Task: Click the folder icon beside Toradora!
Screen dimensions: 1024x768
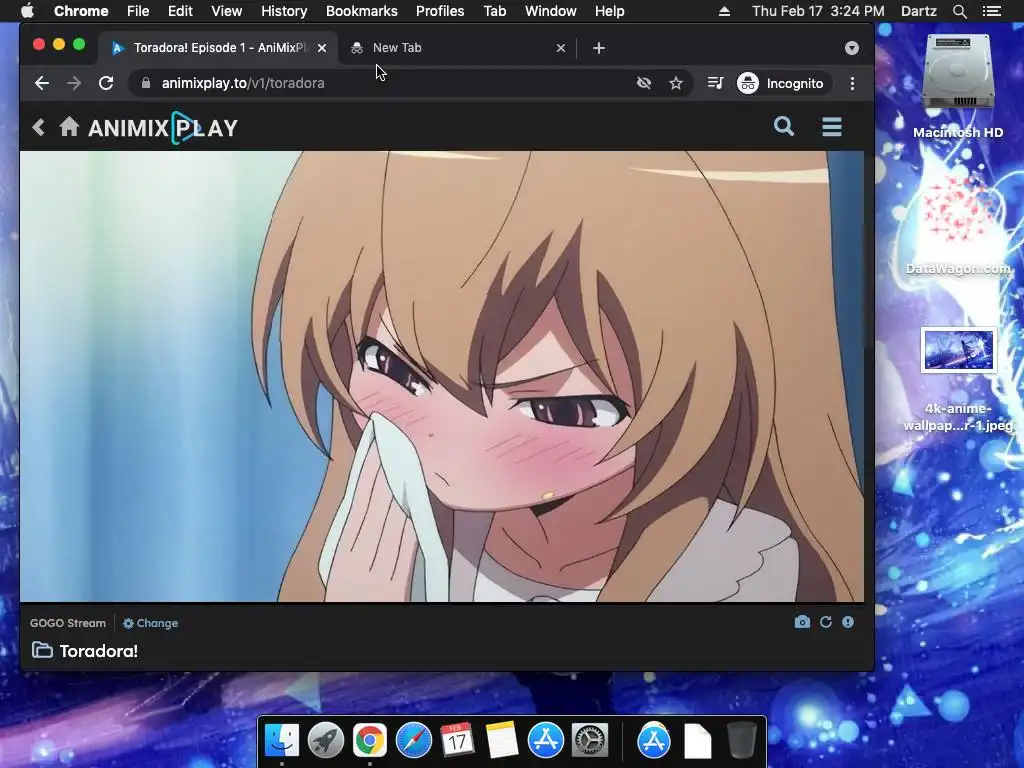Action: [x=42, y=650]
